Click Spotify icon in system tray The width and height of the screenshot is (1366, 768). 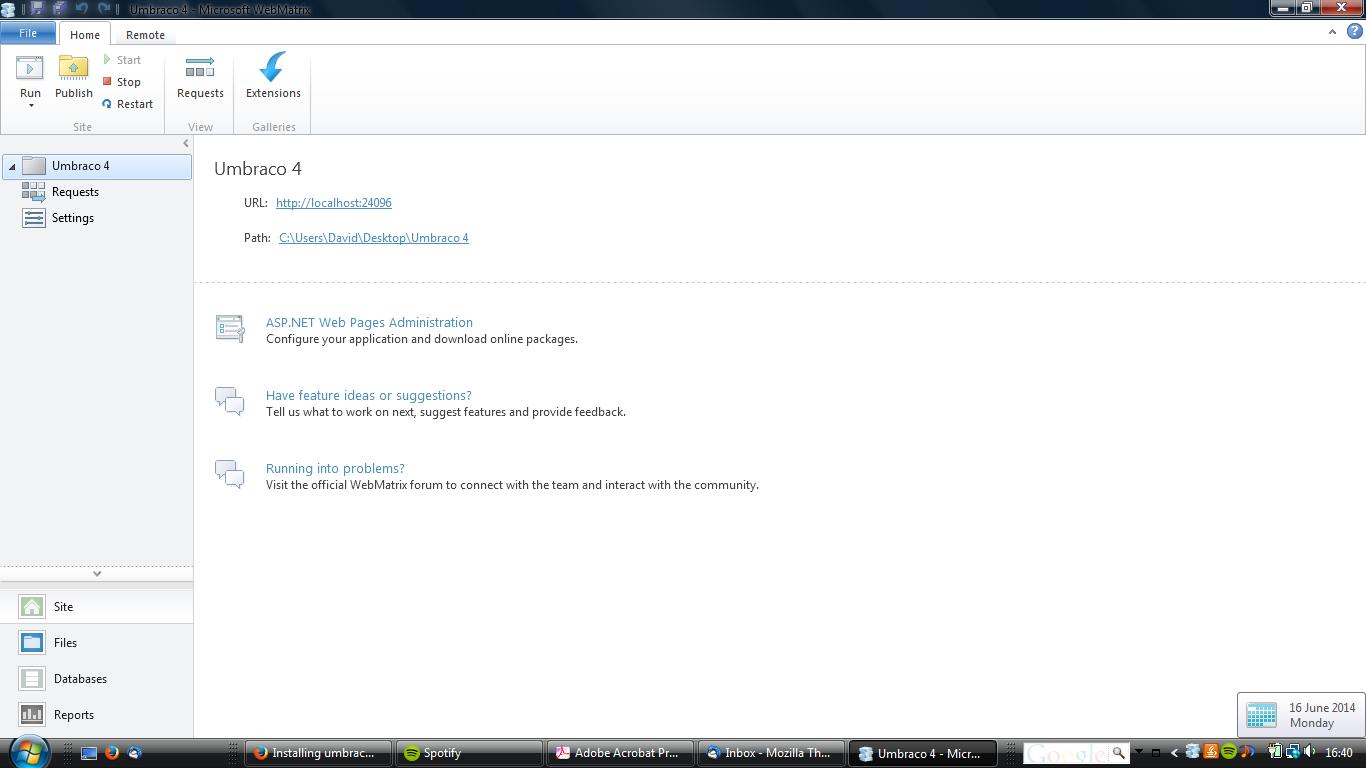1229,752
